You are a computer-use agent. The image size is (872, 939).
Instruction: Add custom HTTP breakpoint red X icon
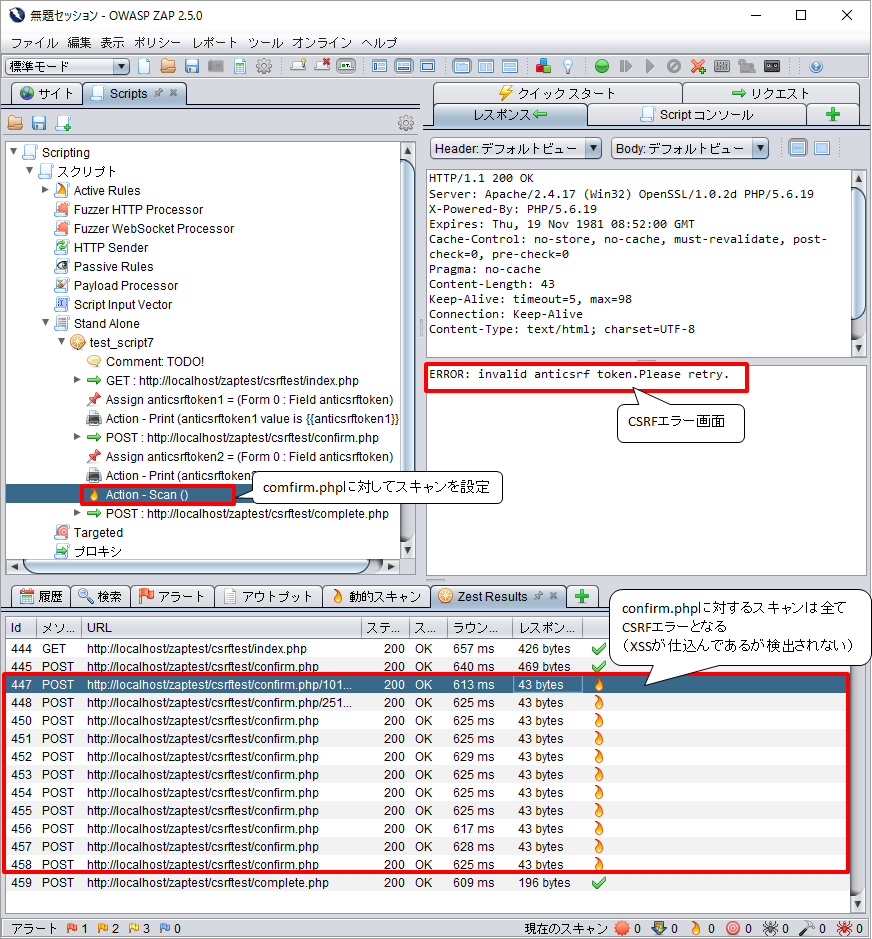click(x=698, y=66)
